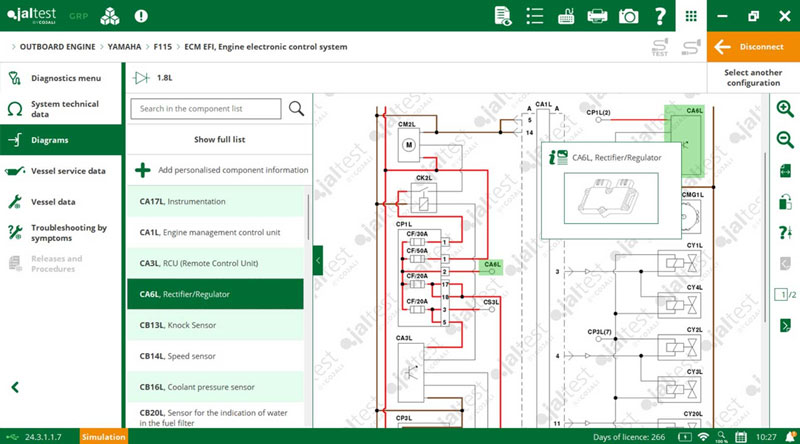Click the cable connection icon beside TEST
Viewport: 800px width, 444px height.
point(691,47)
